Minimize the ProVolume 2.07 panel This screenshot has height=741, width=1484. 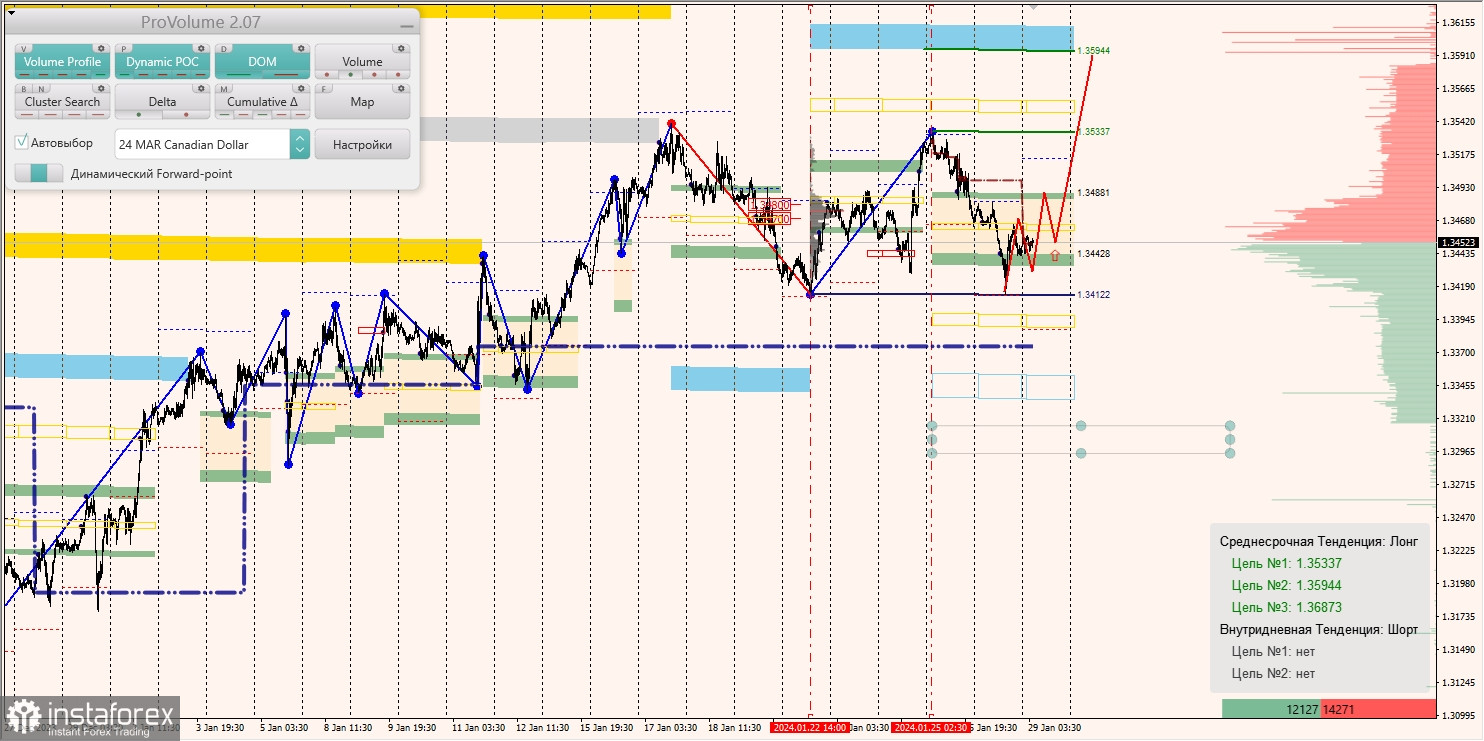(x=406, y=25)
